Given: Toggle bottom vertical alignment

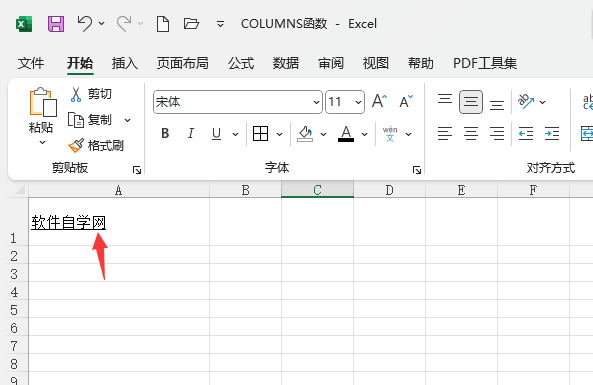Looking at the screenshot, I should tap(497, 104).
